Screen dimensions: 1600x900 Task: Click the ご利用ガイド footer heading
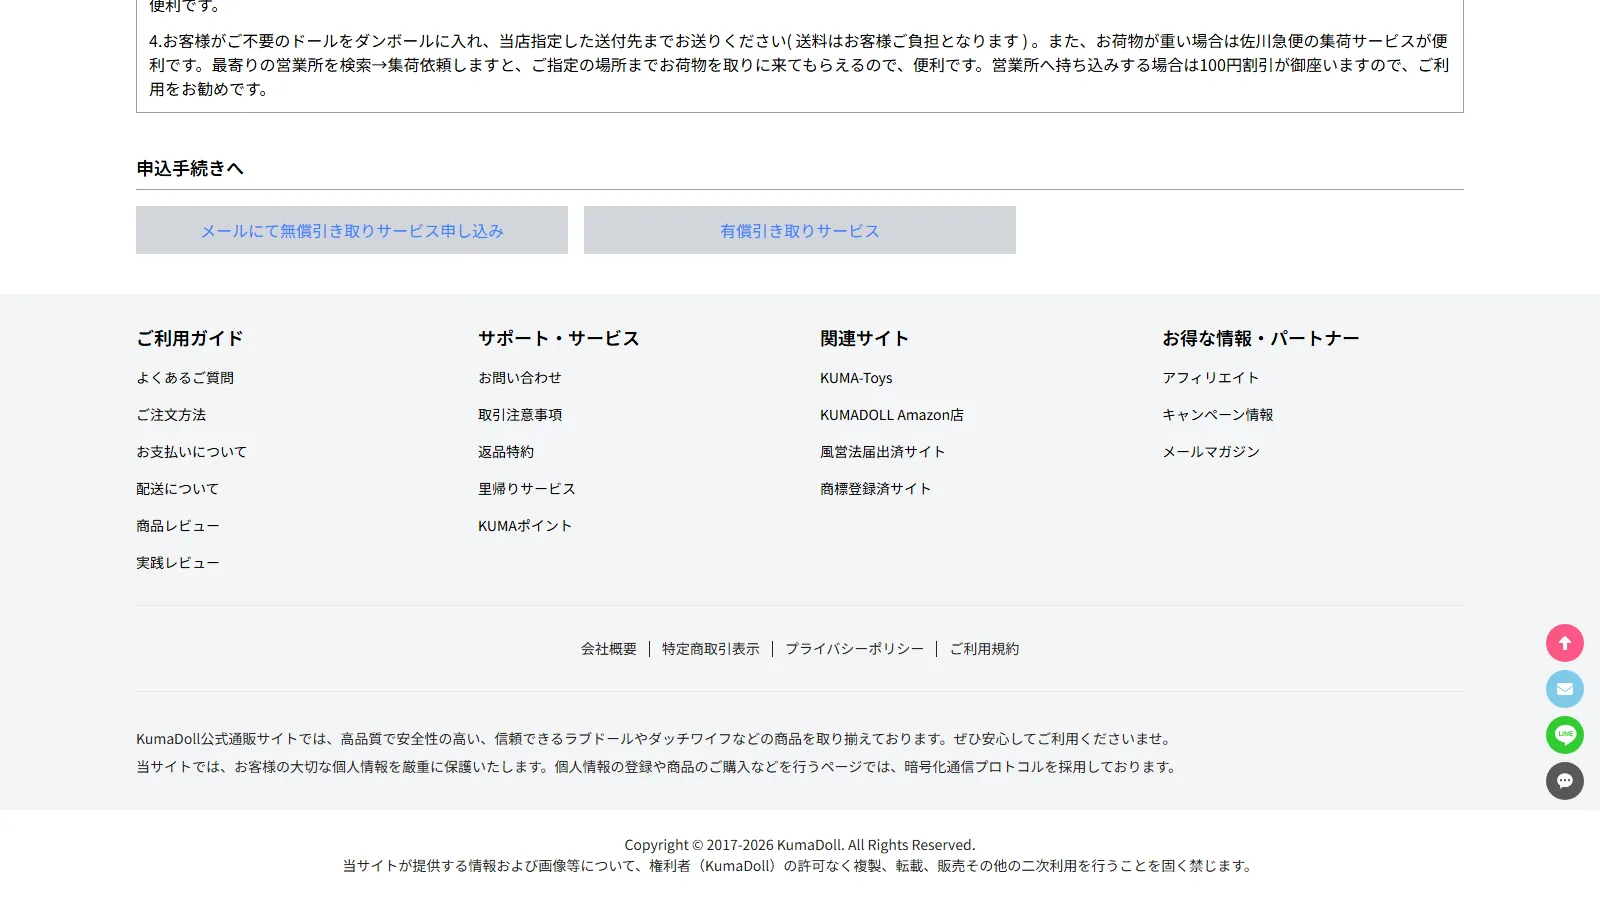(190, 339)
